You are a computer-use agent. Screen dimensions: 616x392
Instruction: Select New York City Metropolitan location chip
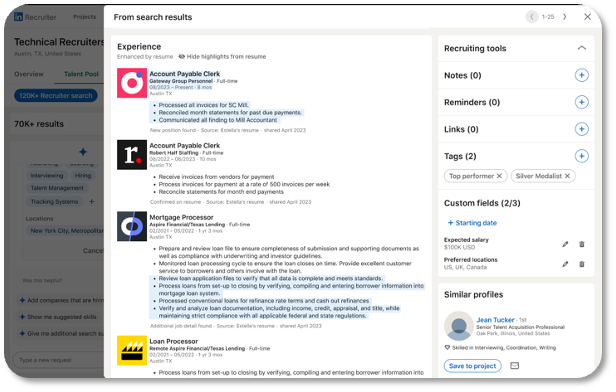[x=65, y=231]
